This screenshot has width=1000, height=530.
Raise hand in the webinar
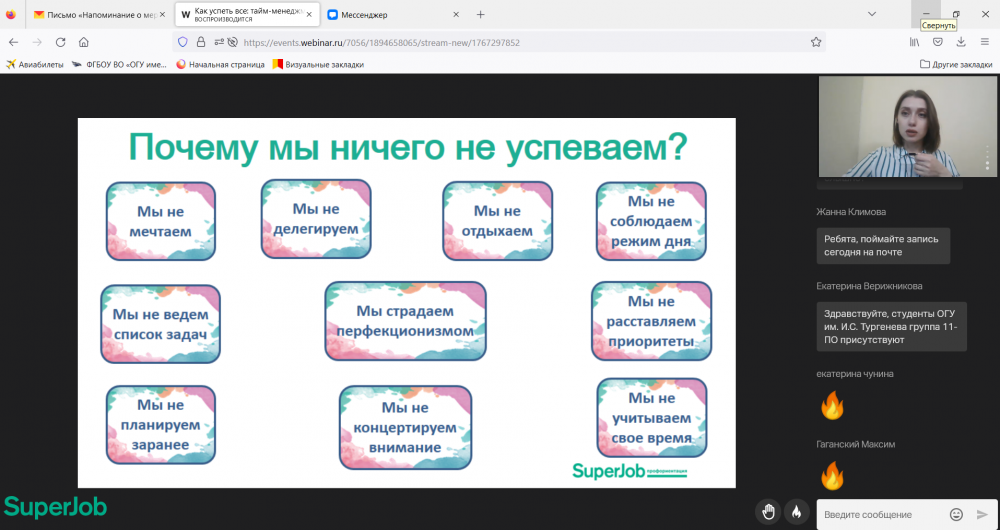[x=768, y=512]
